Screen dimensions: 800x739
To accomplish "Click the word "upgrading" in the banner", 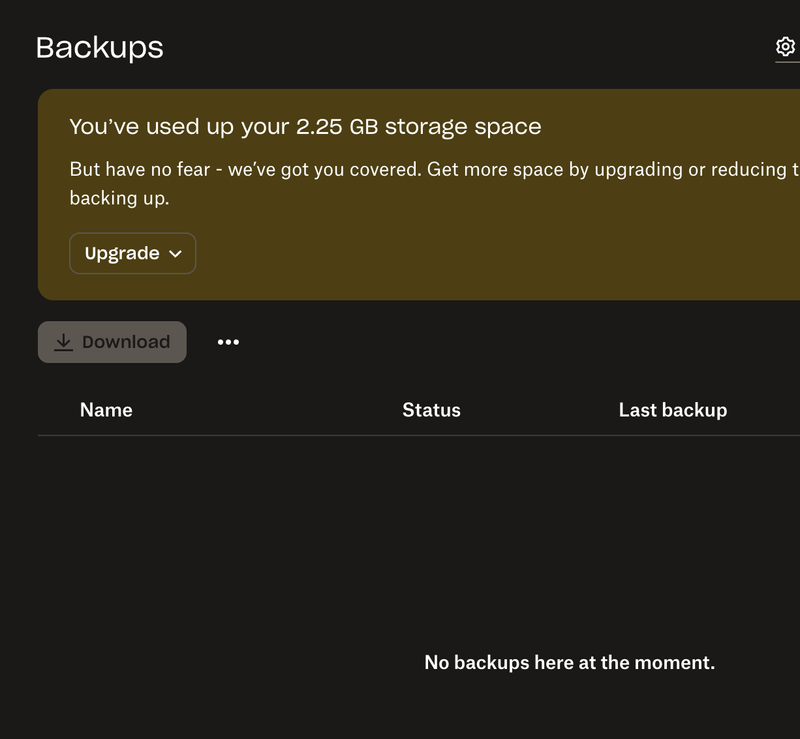I will click(x=638, y=169).
